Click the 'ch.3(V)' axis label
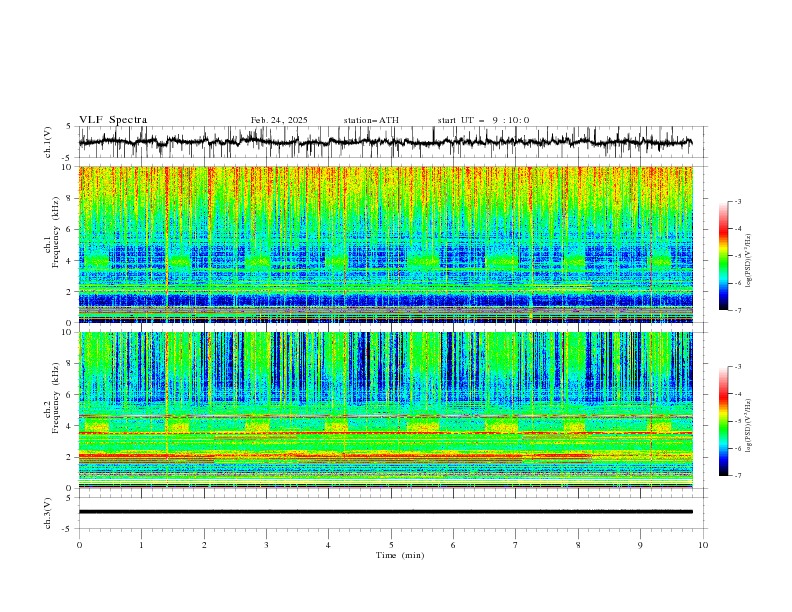792x612 pixels. pos(48,513)
